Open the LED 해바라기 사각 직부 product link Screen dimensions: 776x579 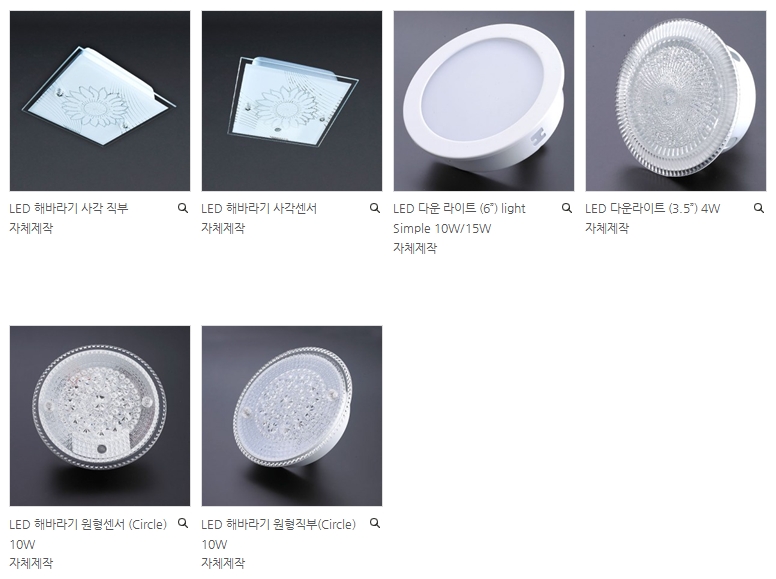(x=69, y=208)
